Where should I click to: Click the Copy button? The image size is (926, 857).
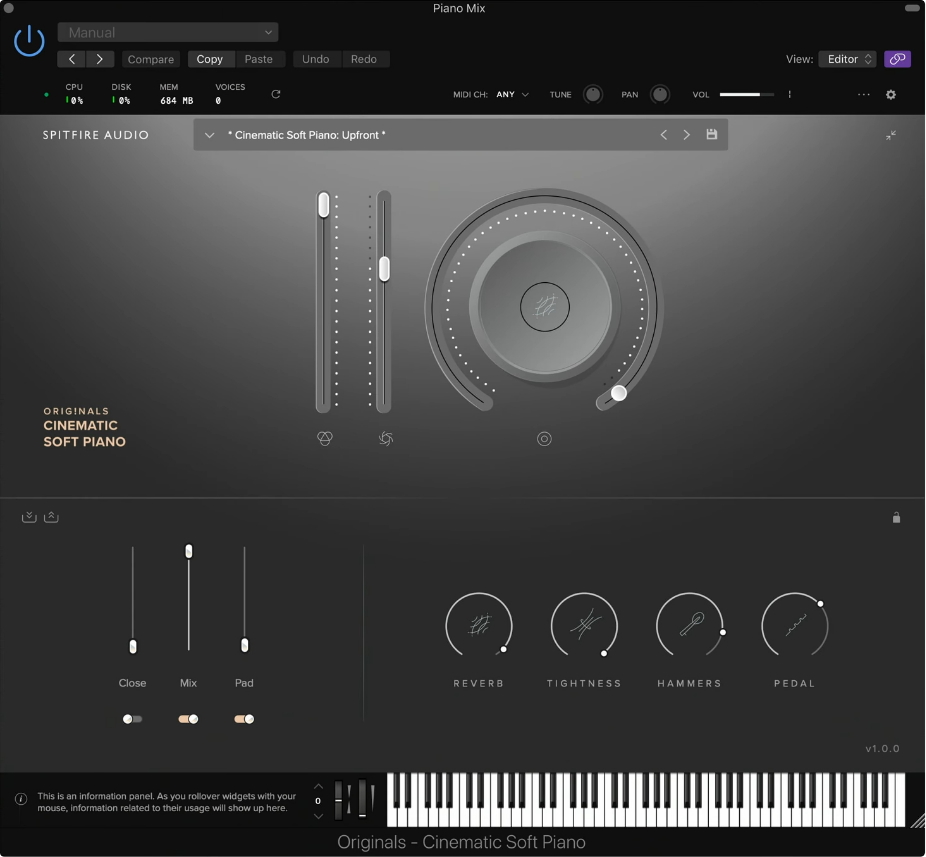210,59
